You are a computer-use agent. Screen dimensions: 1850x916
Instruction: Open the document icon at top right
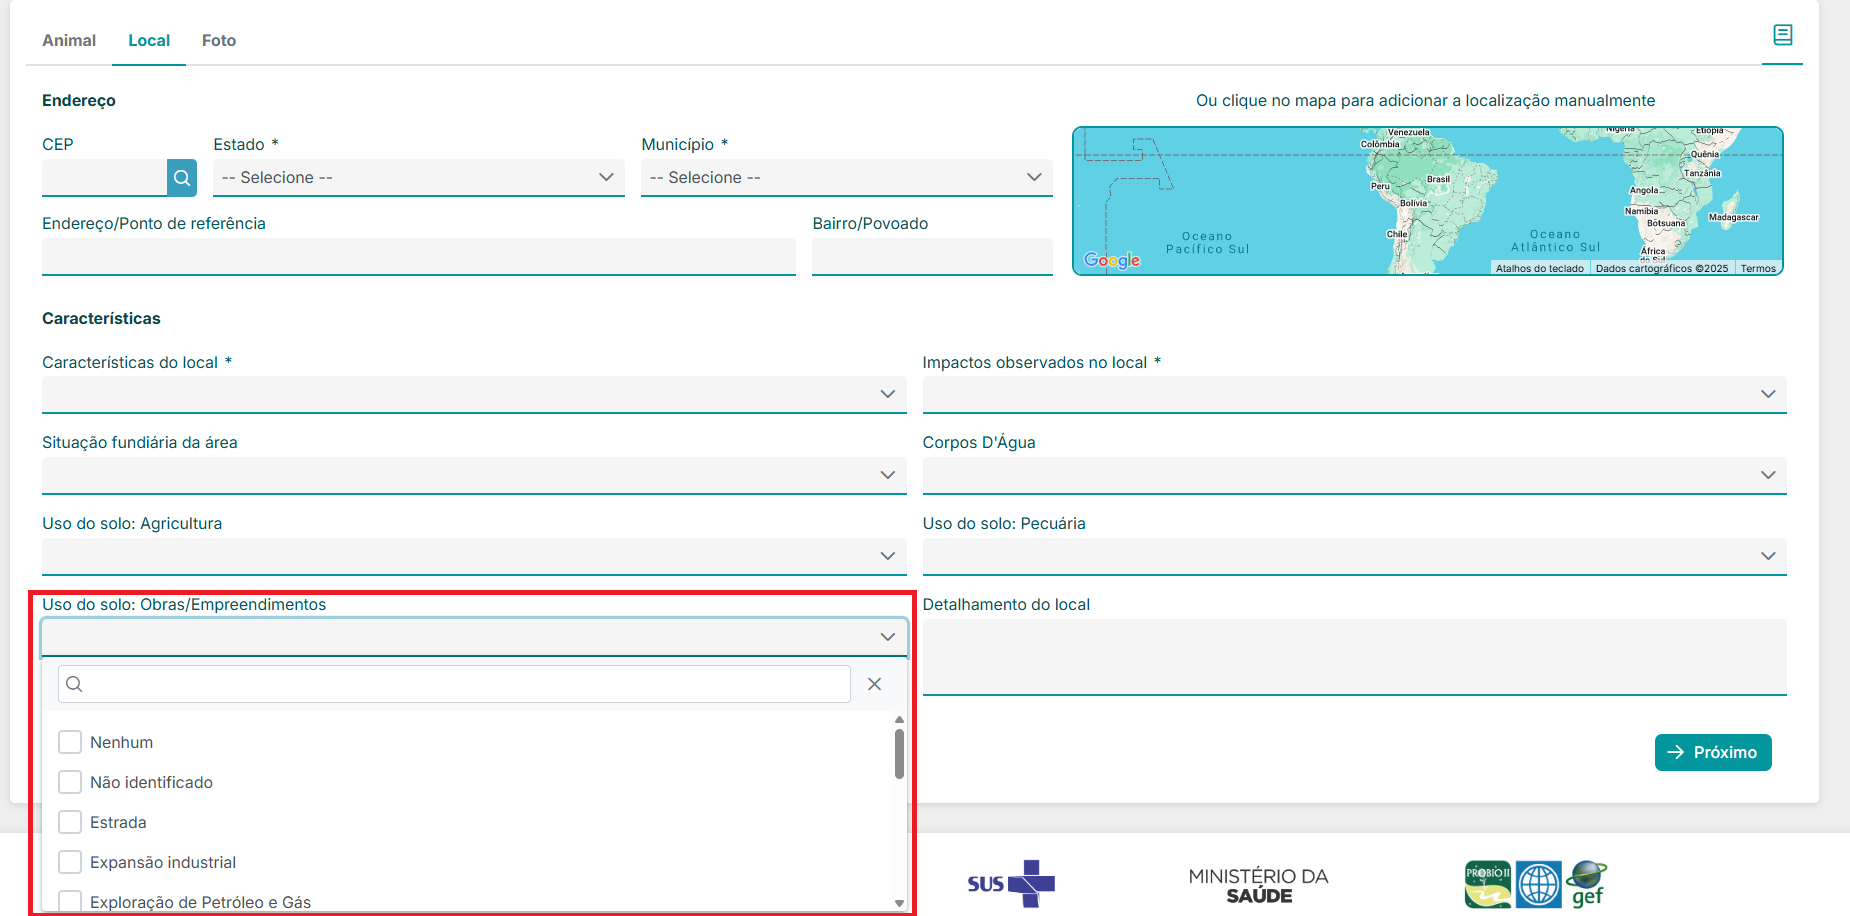pos(1782,35)
